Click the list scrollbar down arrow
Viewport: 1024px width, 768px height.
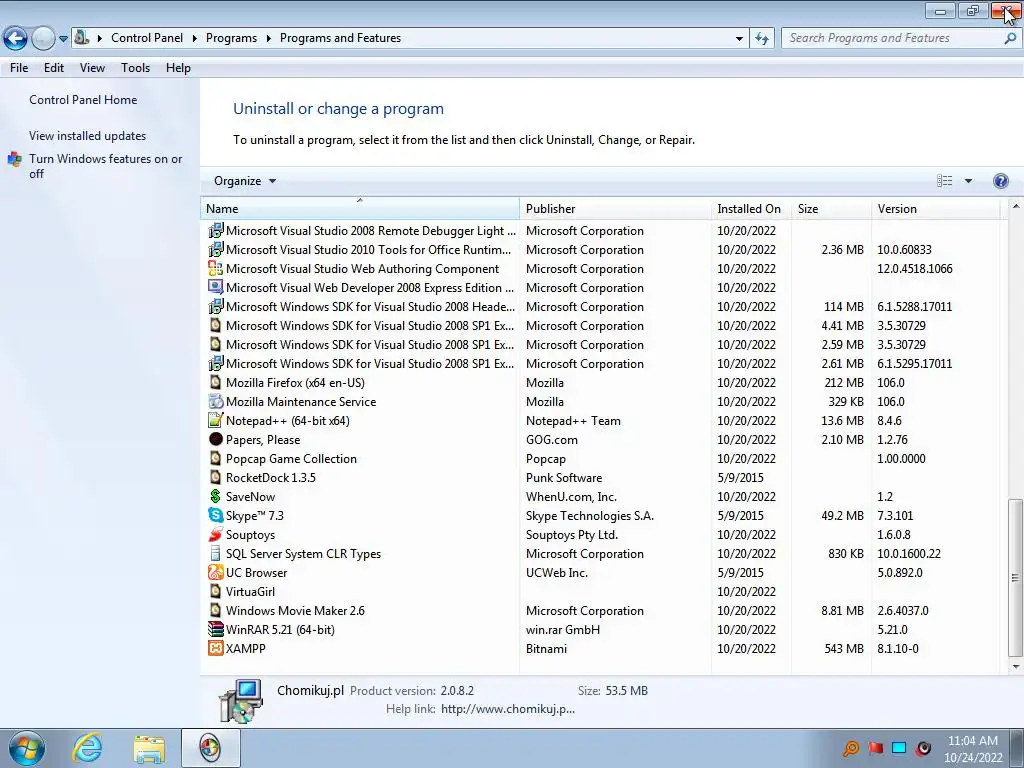coord(1016,667)
